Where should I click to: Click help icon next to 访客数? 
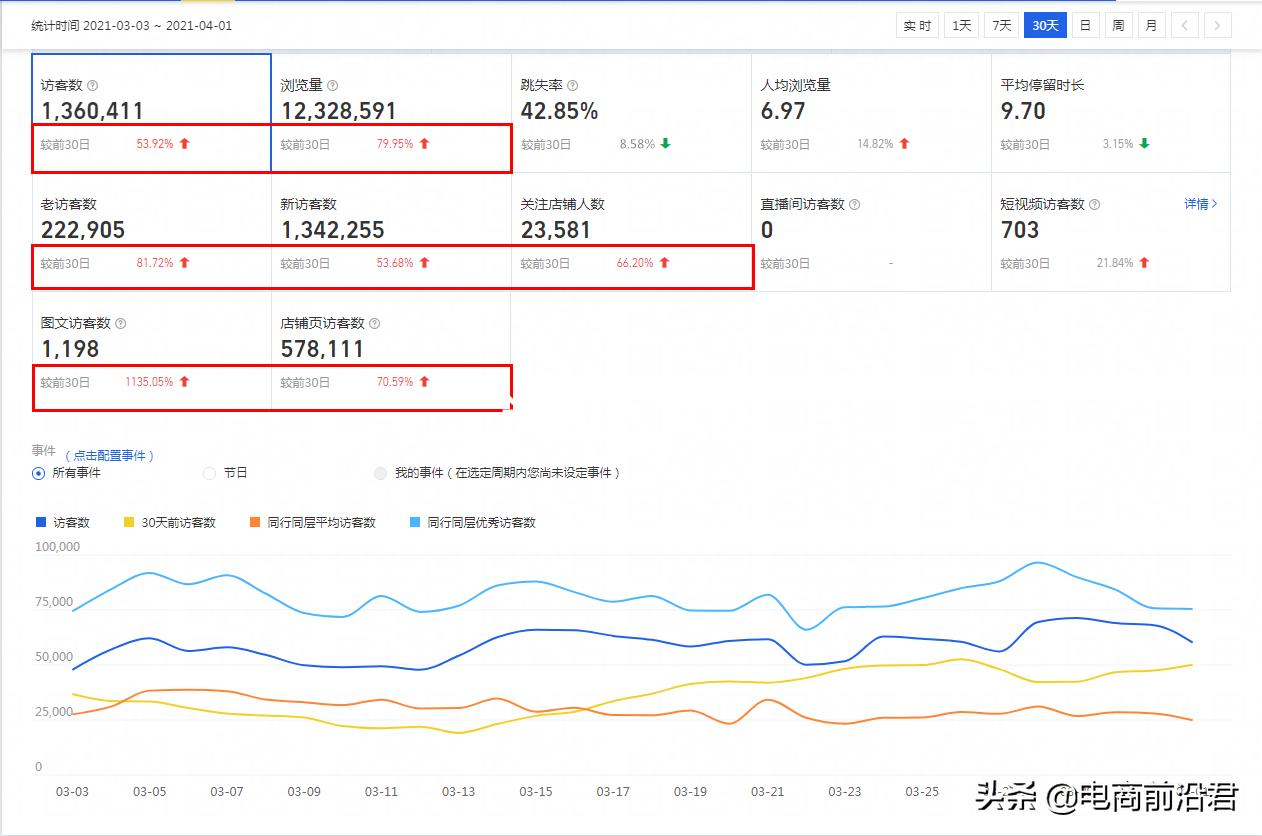coord(93,86)
